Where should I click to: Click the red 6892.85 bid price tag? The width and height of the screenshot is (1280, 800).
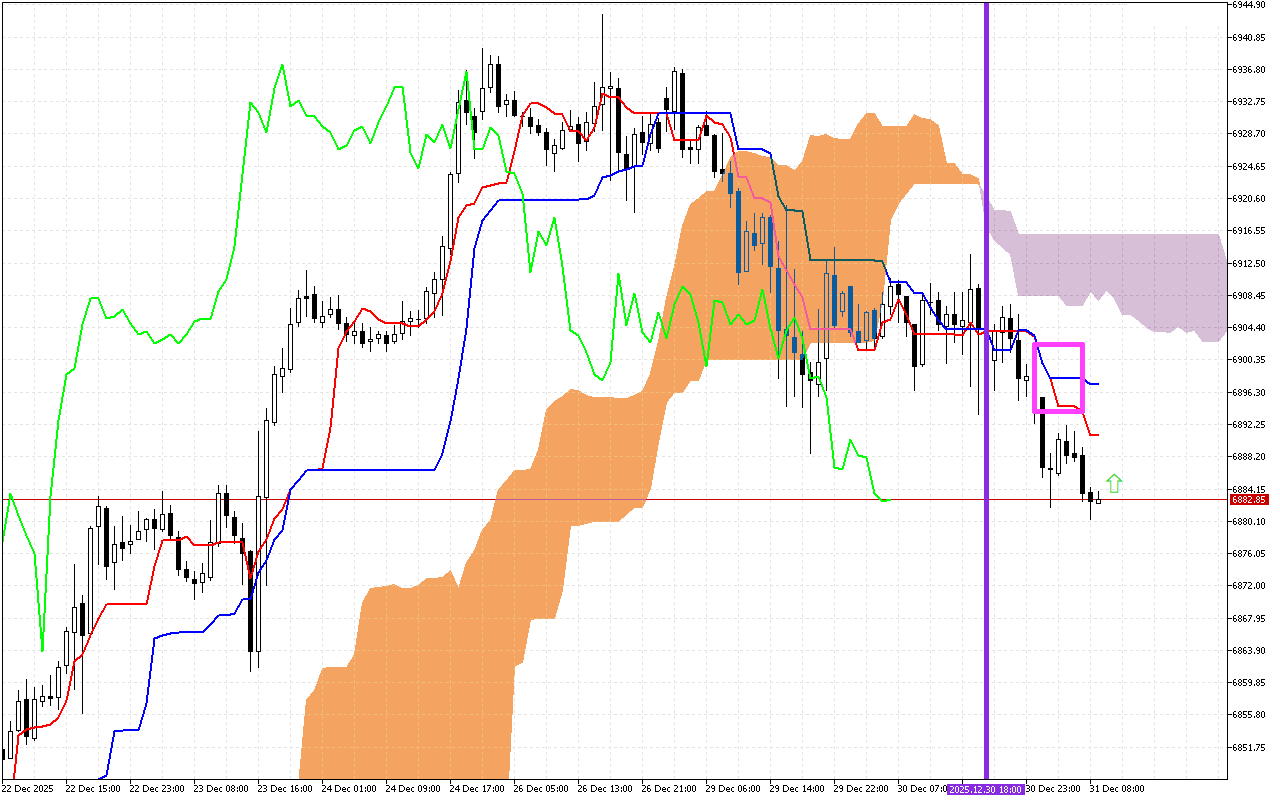(1248, 500)
